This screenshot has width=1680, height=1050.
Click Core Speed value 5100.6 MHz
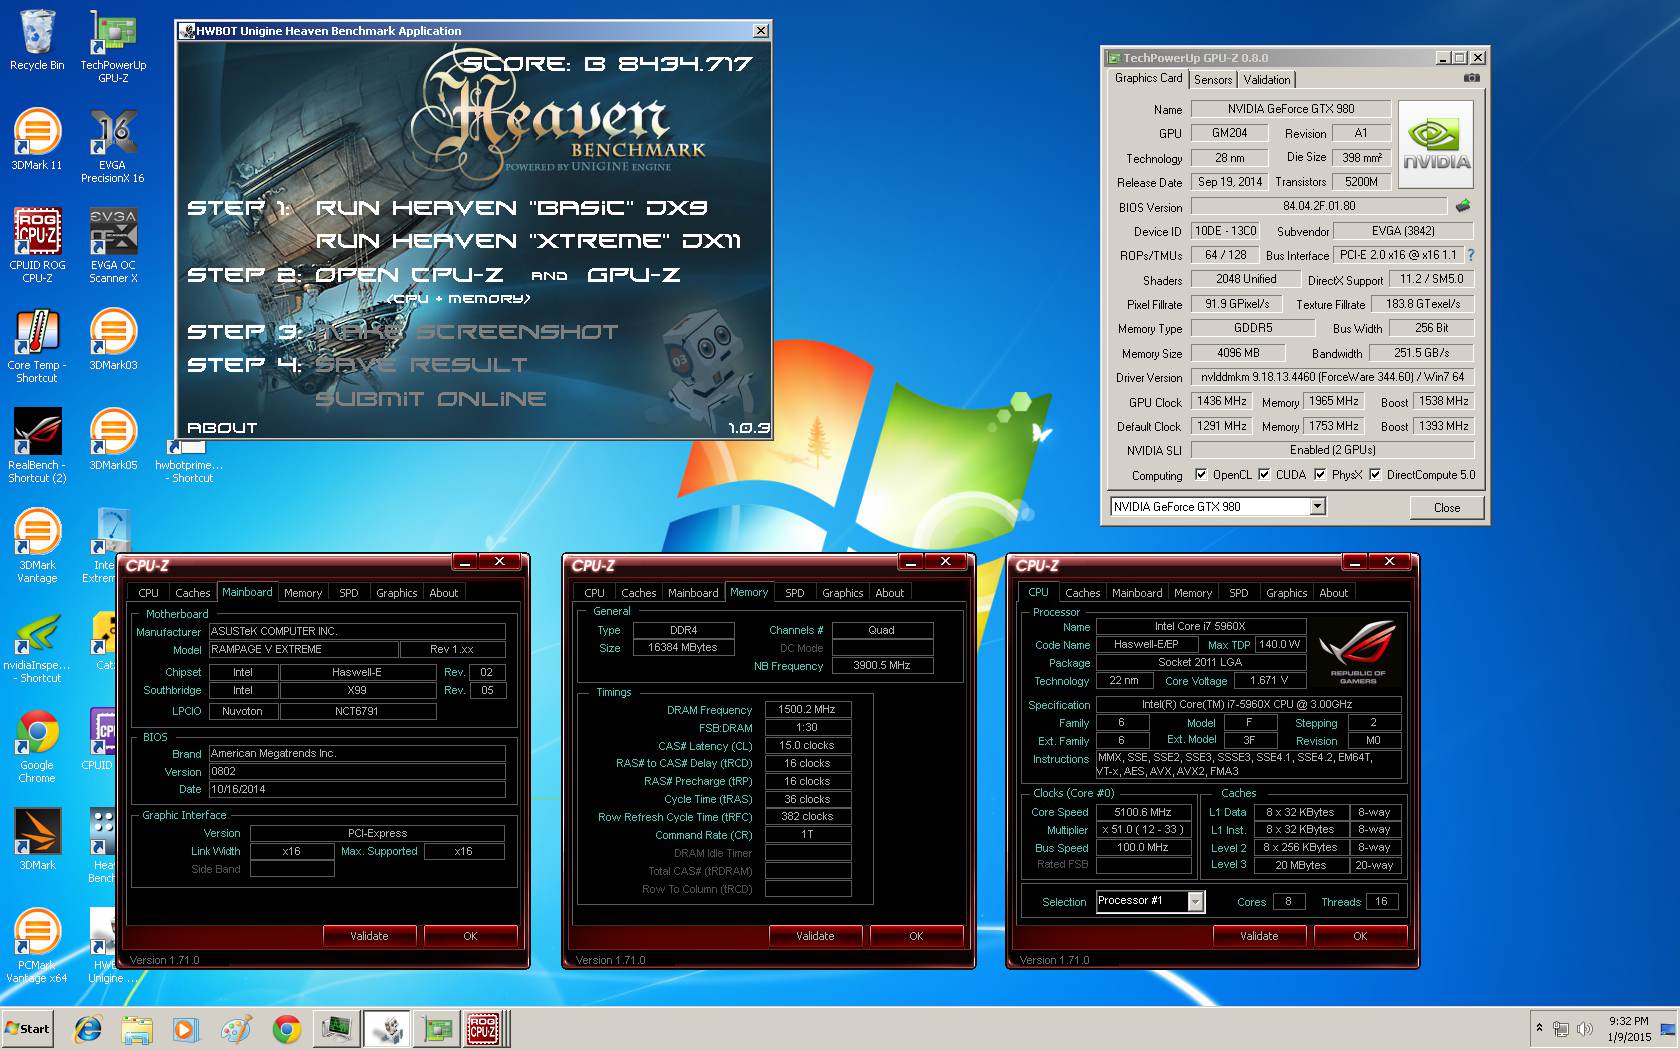[1143, 812]
